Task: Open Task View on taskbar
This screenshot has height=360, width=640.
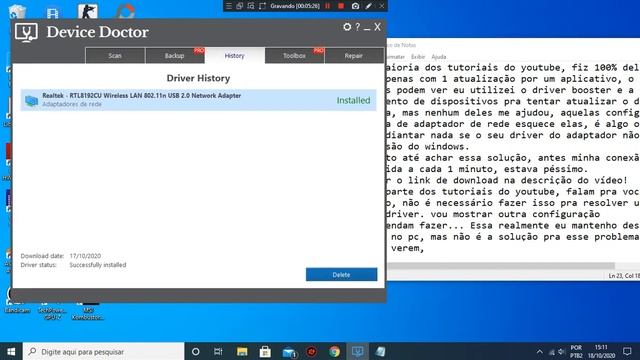Action: [218, 351]
